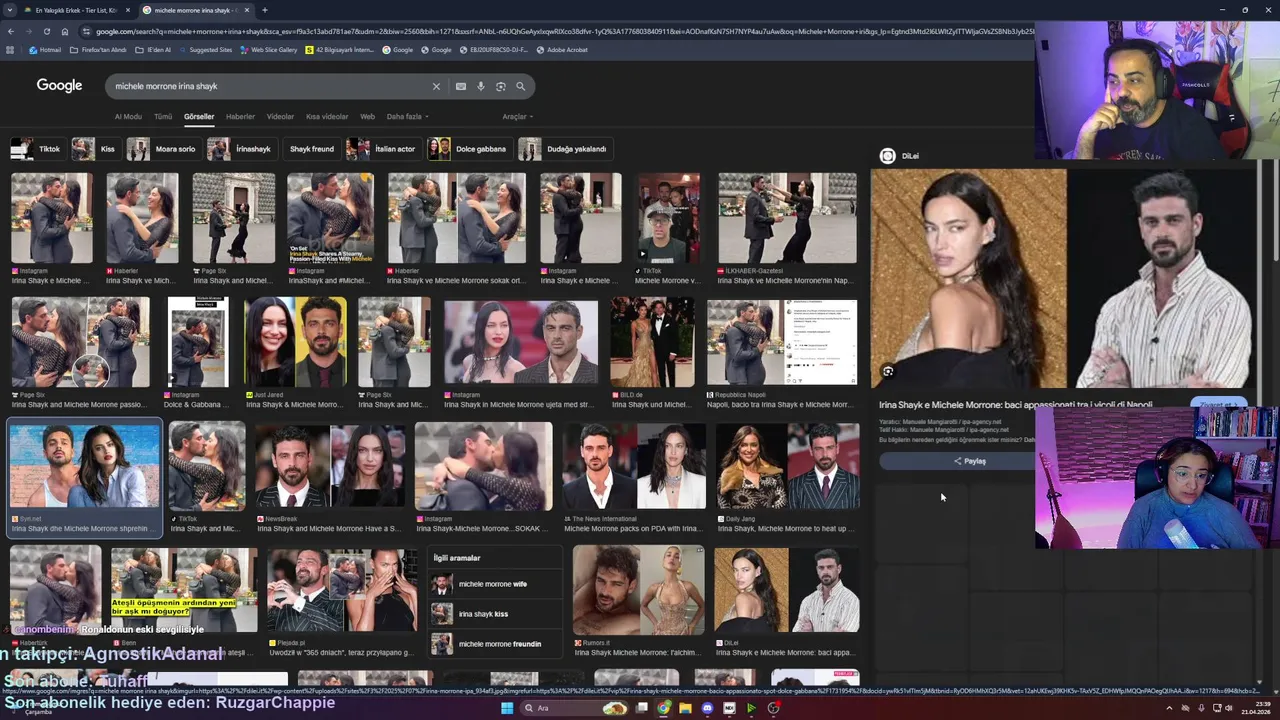1280x720 pixels.
Task: Open the Windows Start menu
Action: point(507,708)
